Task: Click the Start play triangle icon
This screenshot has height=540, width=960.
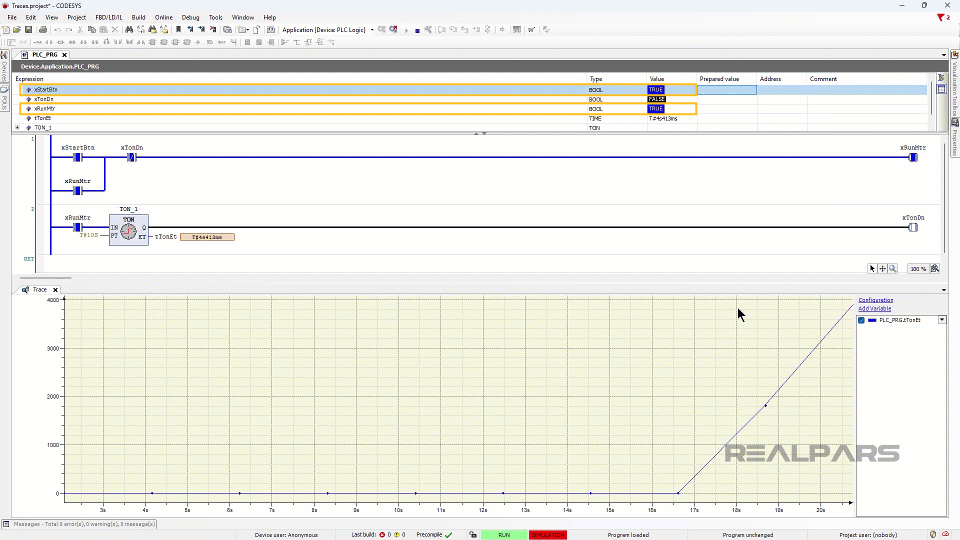Action: point(406,30)
